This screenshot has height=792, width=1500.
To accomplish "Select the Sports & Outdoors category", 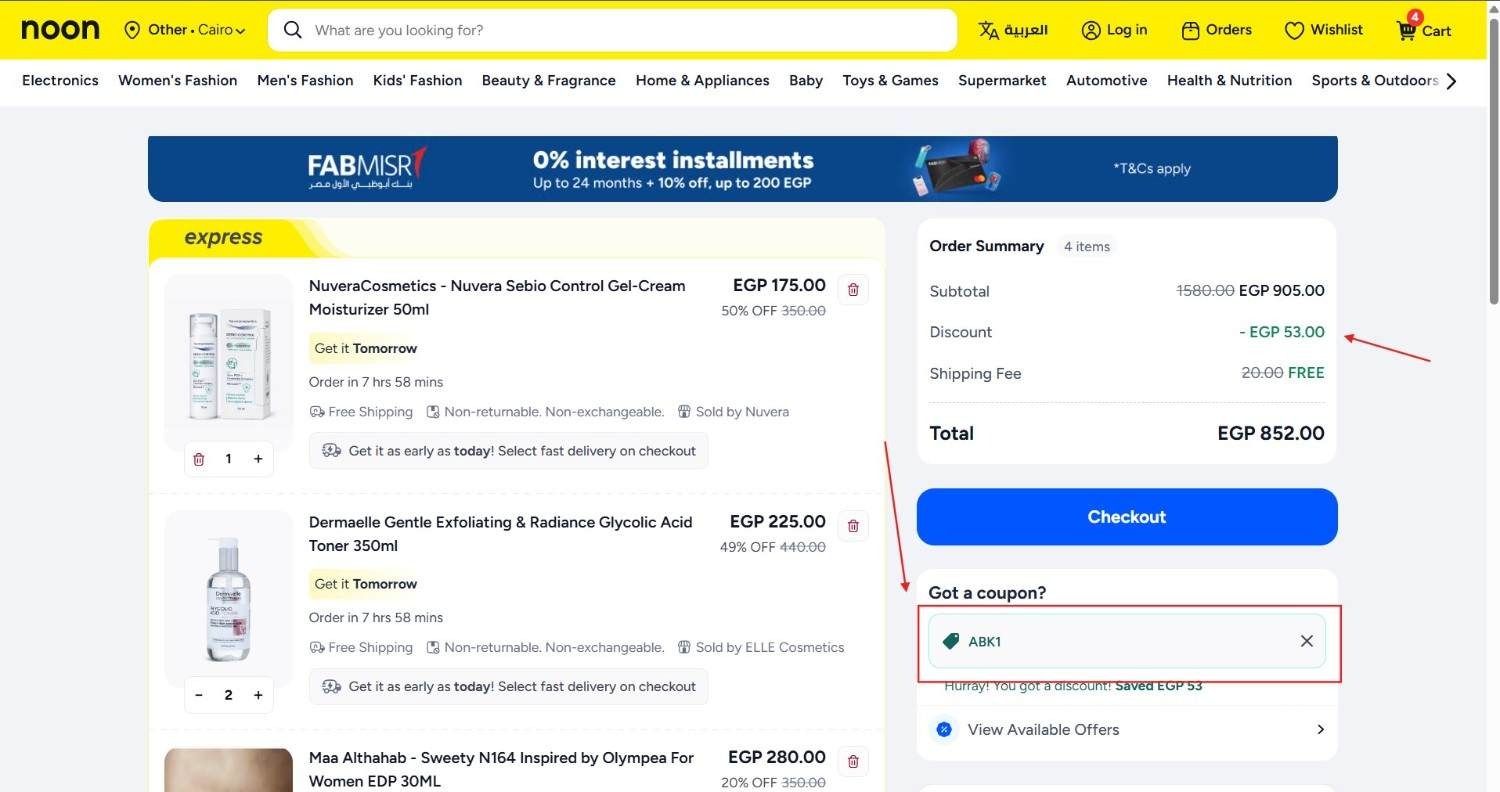I will tap(1375, 80).
